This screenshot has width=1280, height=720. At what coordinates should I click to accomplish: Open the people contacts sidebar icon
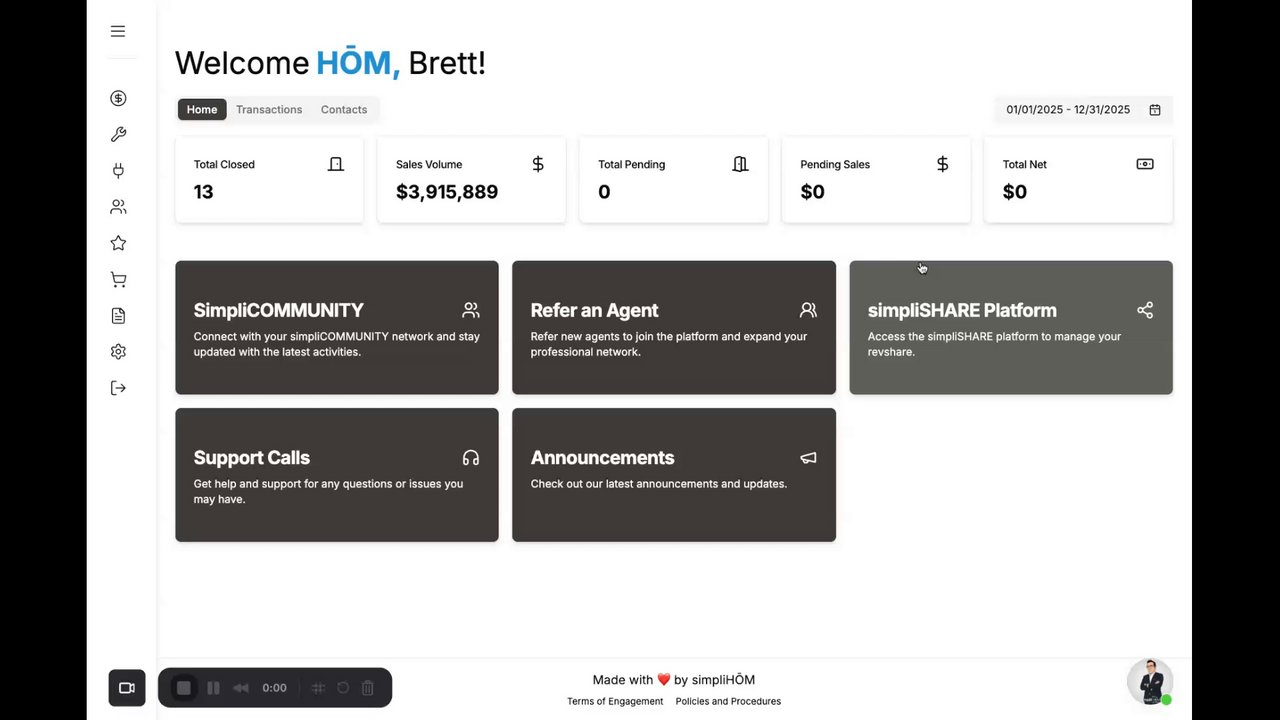pyautogui.click(x=118, y=207)
